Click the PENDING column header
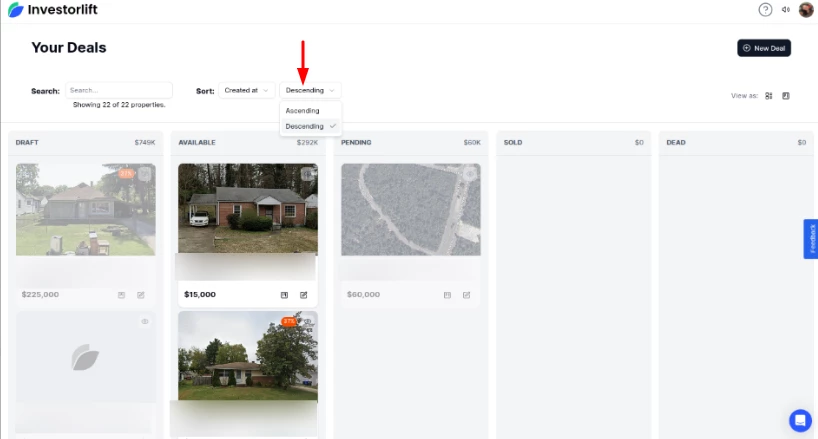The image size is (818, 439). coord(356,142)
